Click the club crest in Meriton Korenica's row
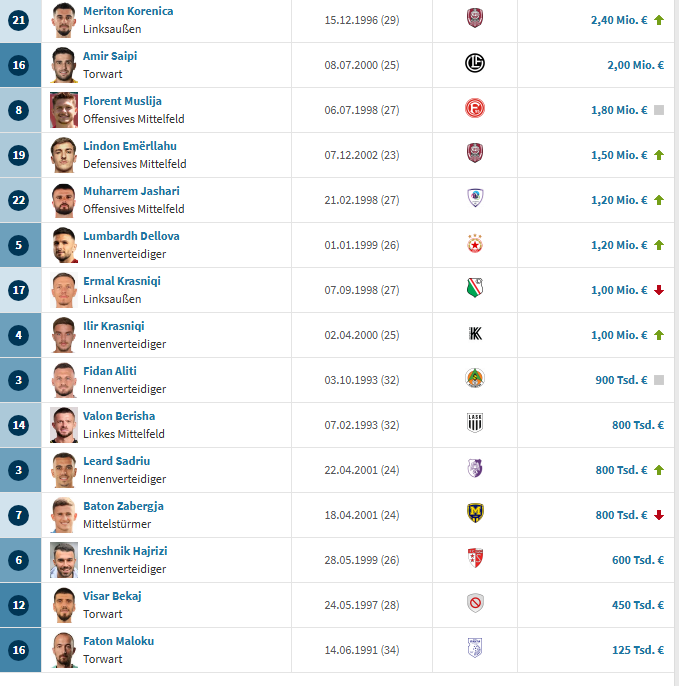 pyautogui.click(x=474, y=18)
